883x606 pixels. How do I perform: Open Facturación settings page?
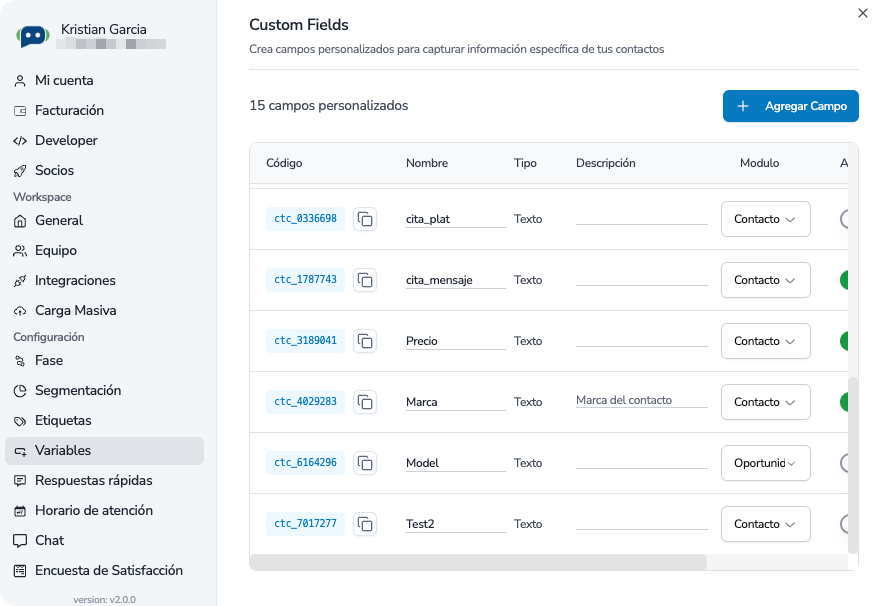click(x=69, y=111)
